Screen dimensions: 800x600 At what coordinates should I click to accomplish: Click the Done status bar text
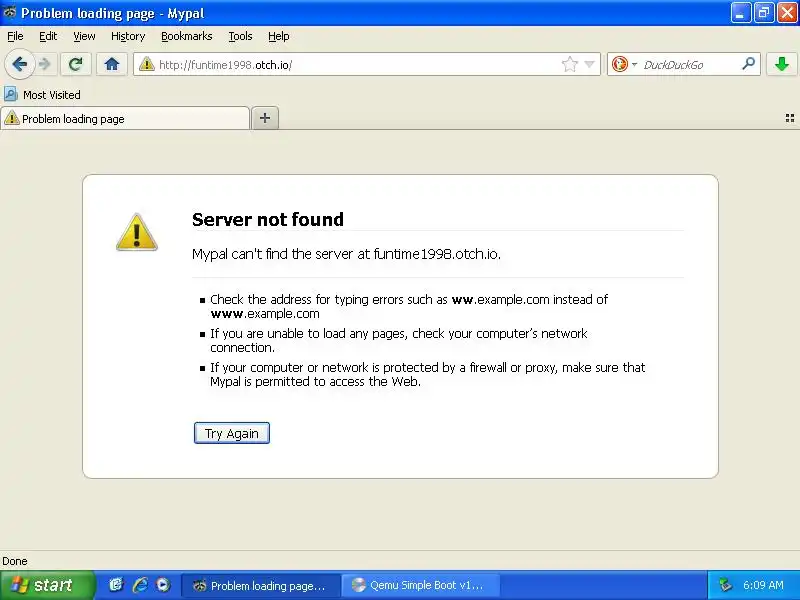15,561
